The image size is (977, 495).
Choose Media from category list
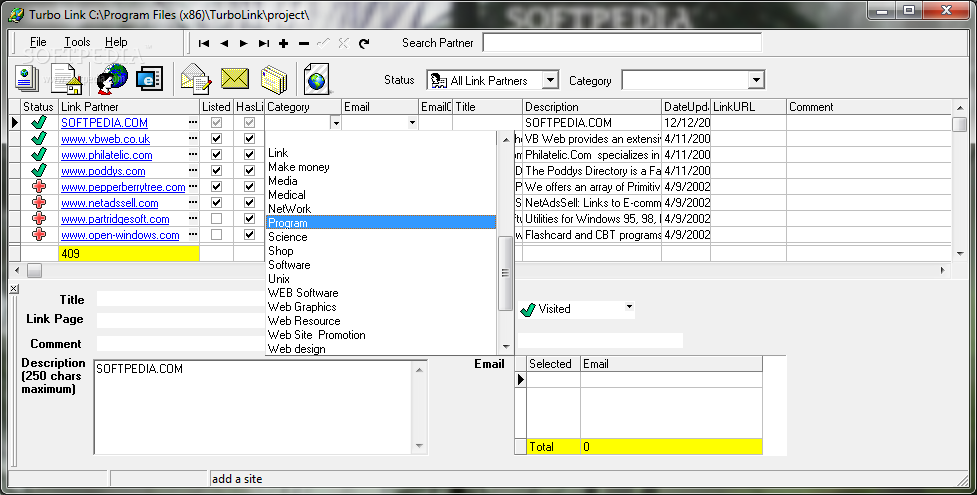point(381,181)
